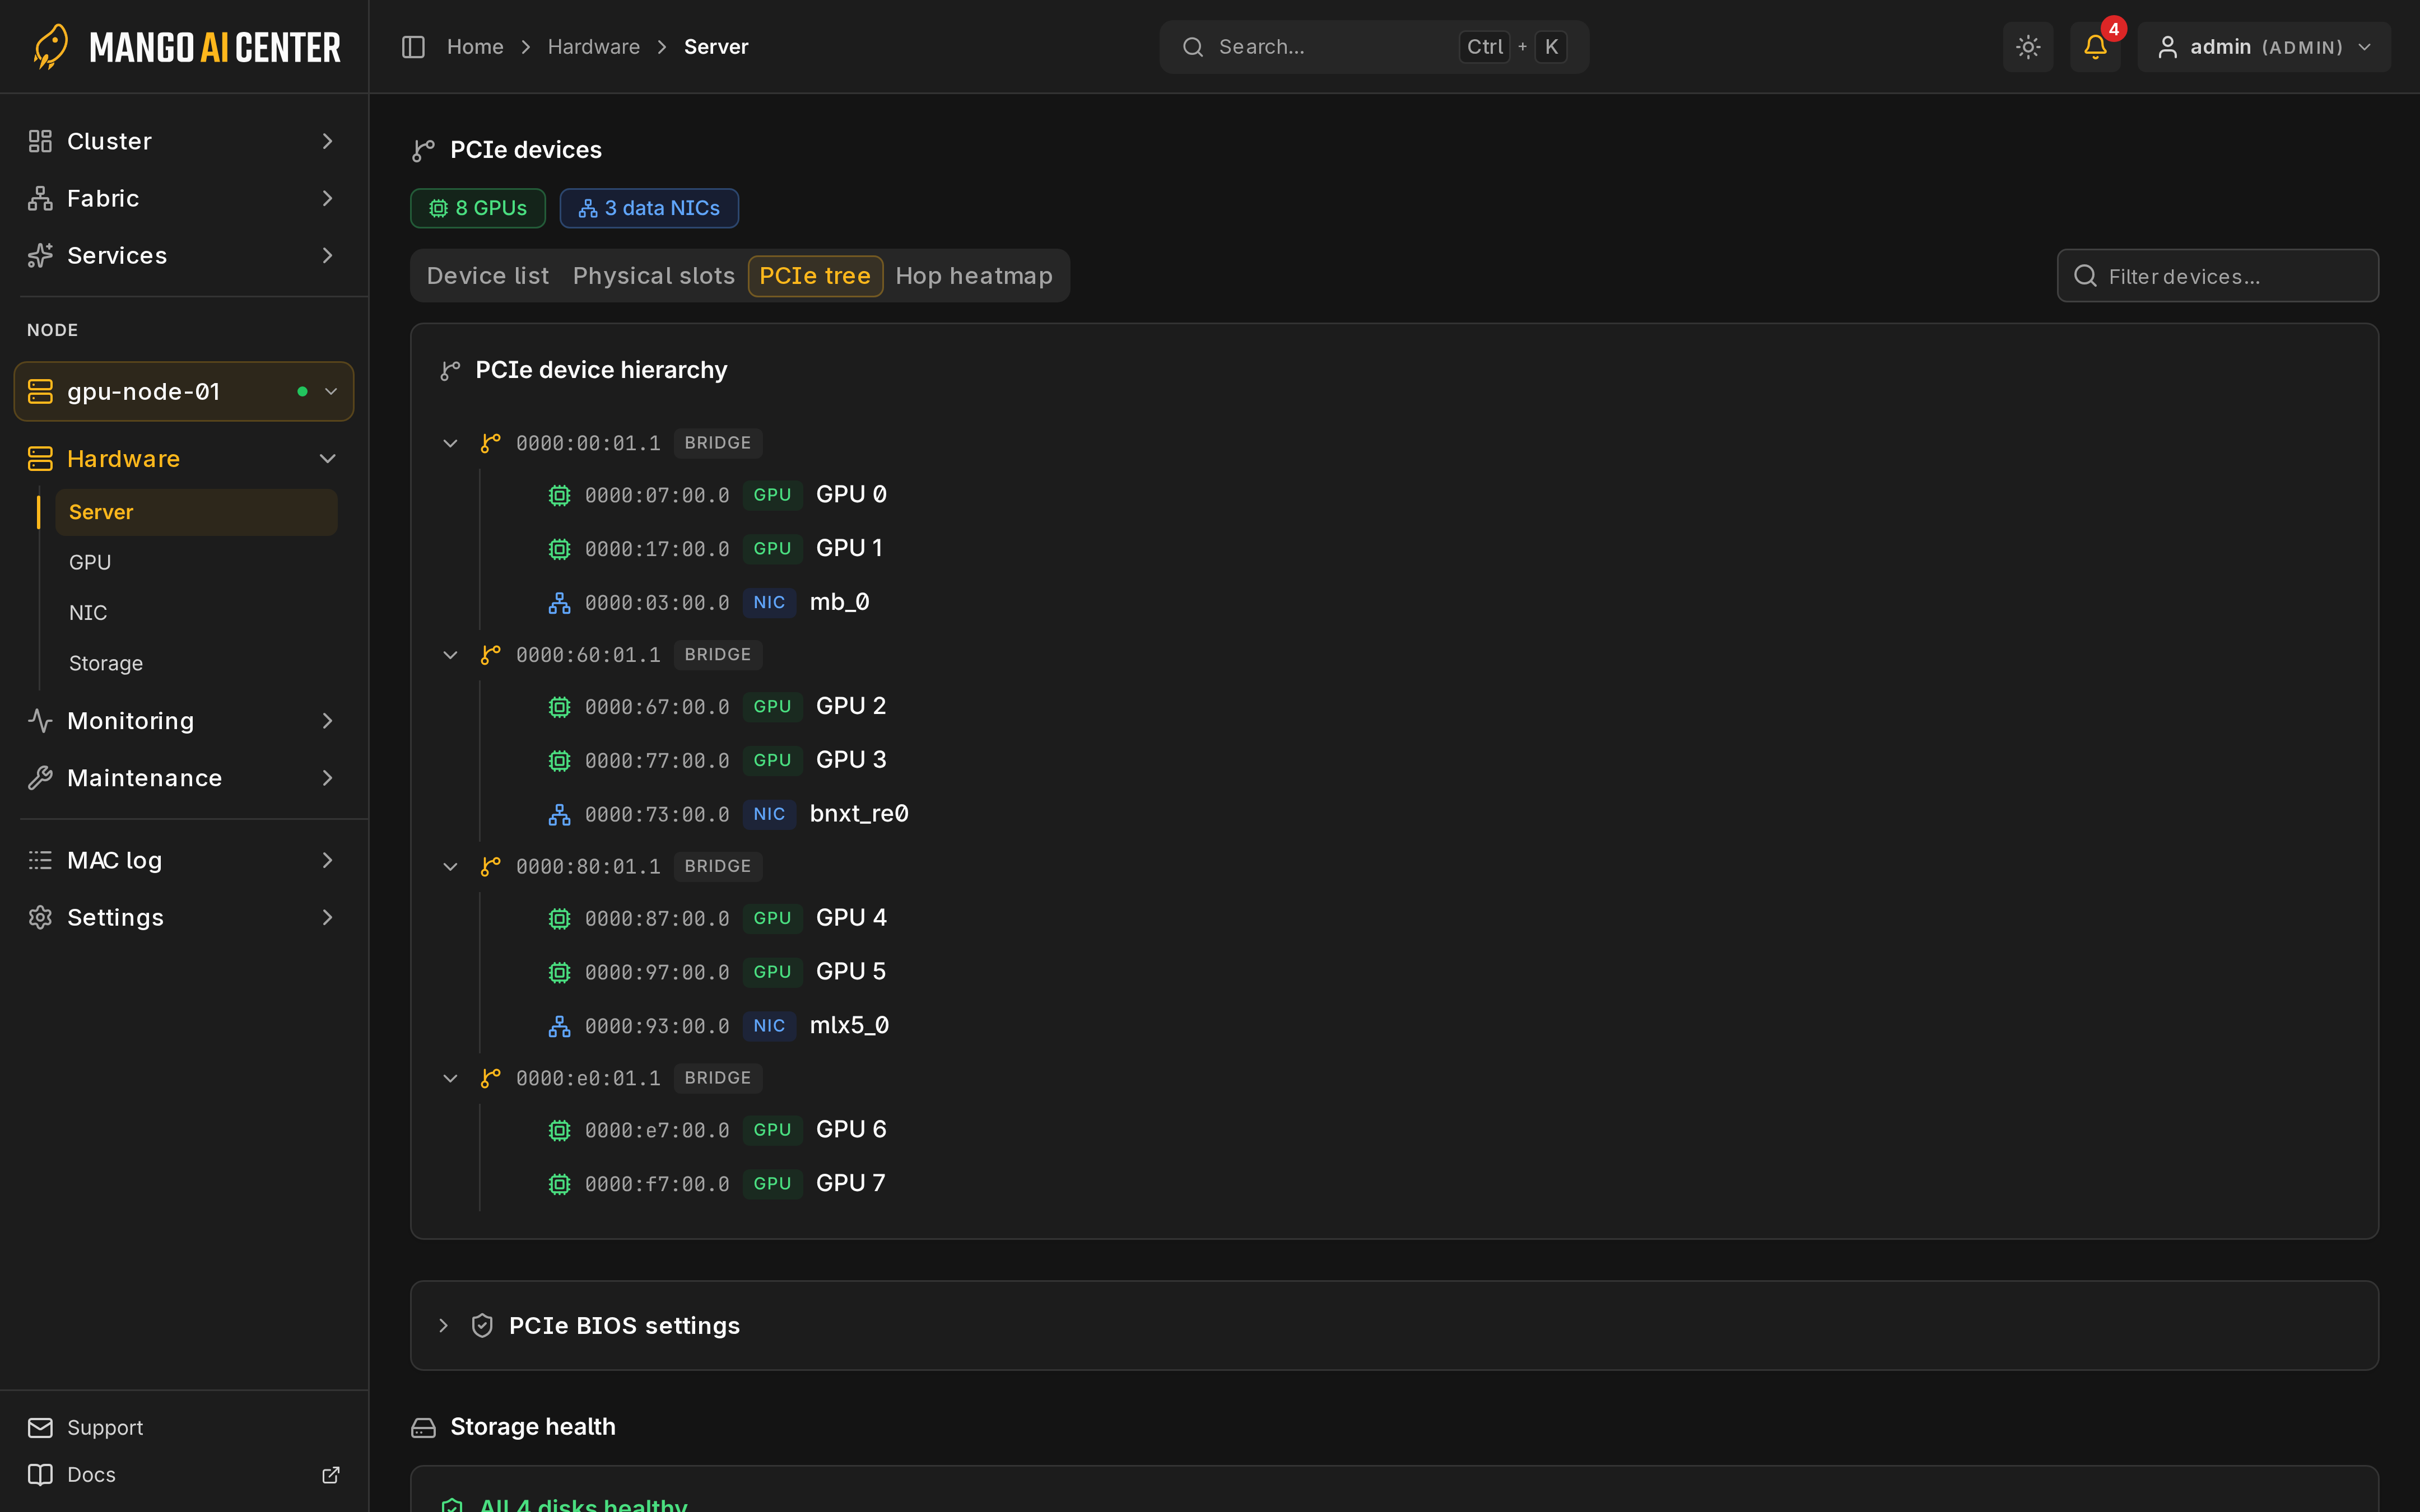Toggle the light/dark theme sun icon
This screenshot has width=2420, height=1512.
[2028, 47]
